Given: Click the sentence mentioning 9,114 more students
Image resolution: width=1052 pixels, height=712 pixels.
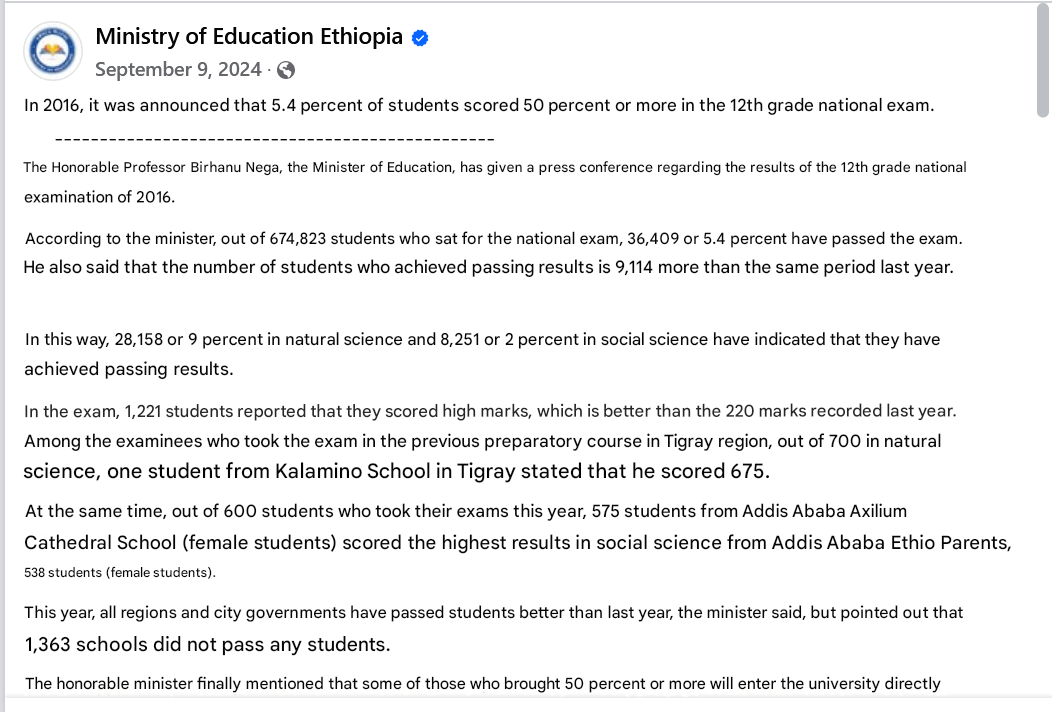Looking at the screenshot, I should click(x=488, y=267).
